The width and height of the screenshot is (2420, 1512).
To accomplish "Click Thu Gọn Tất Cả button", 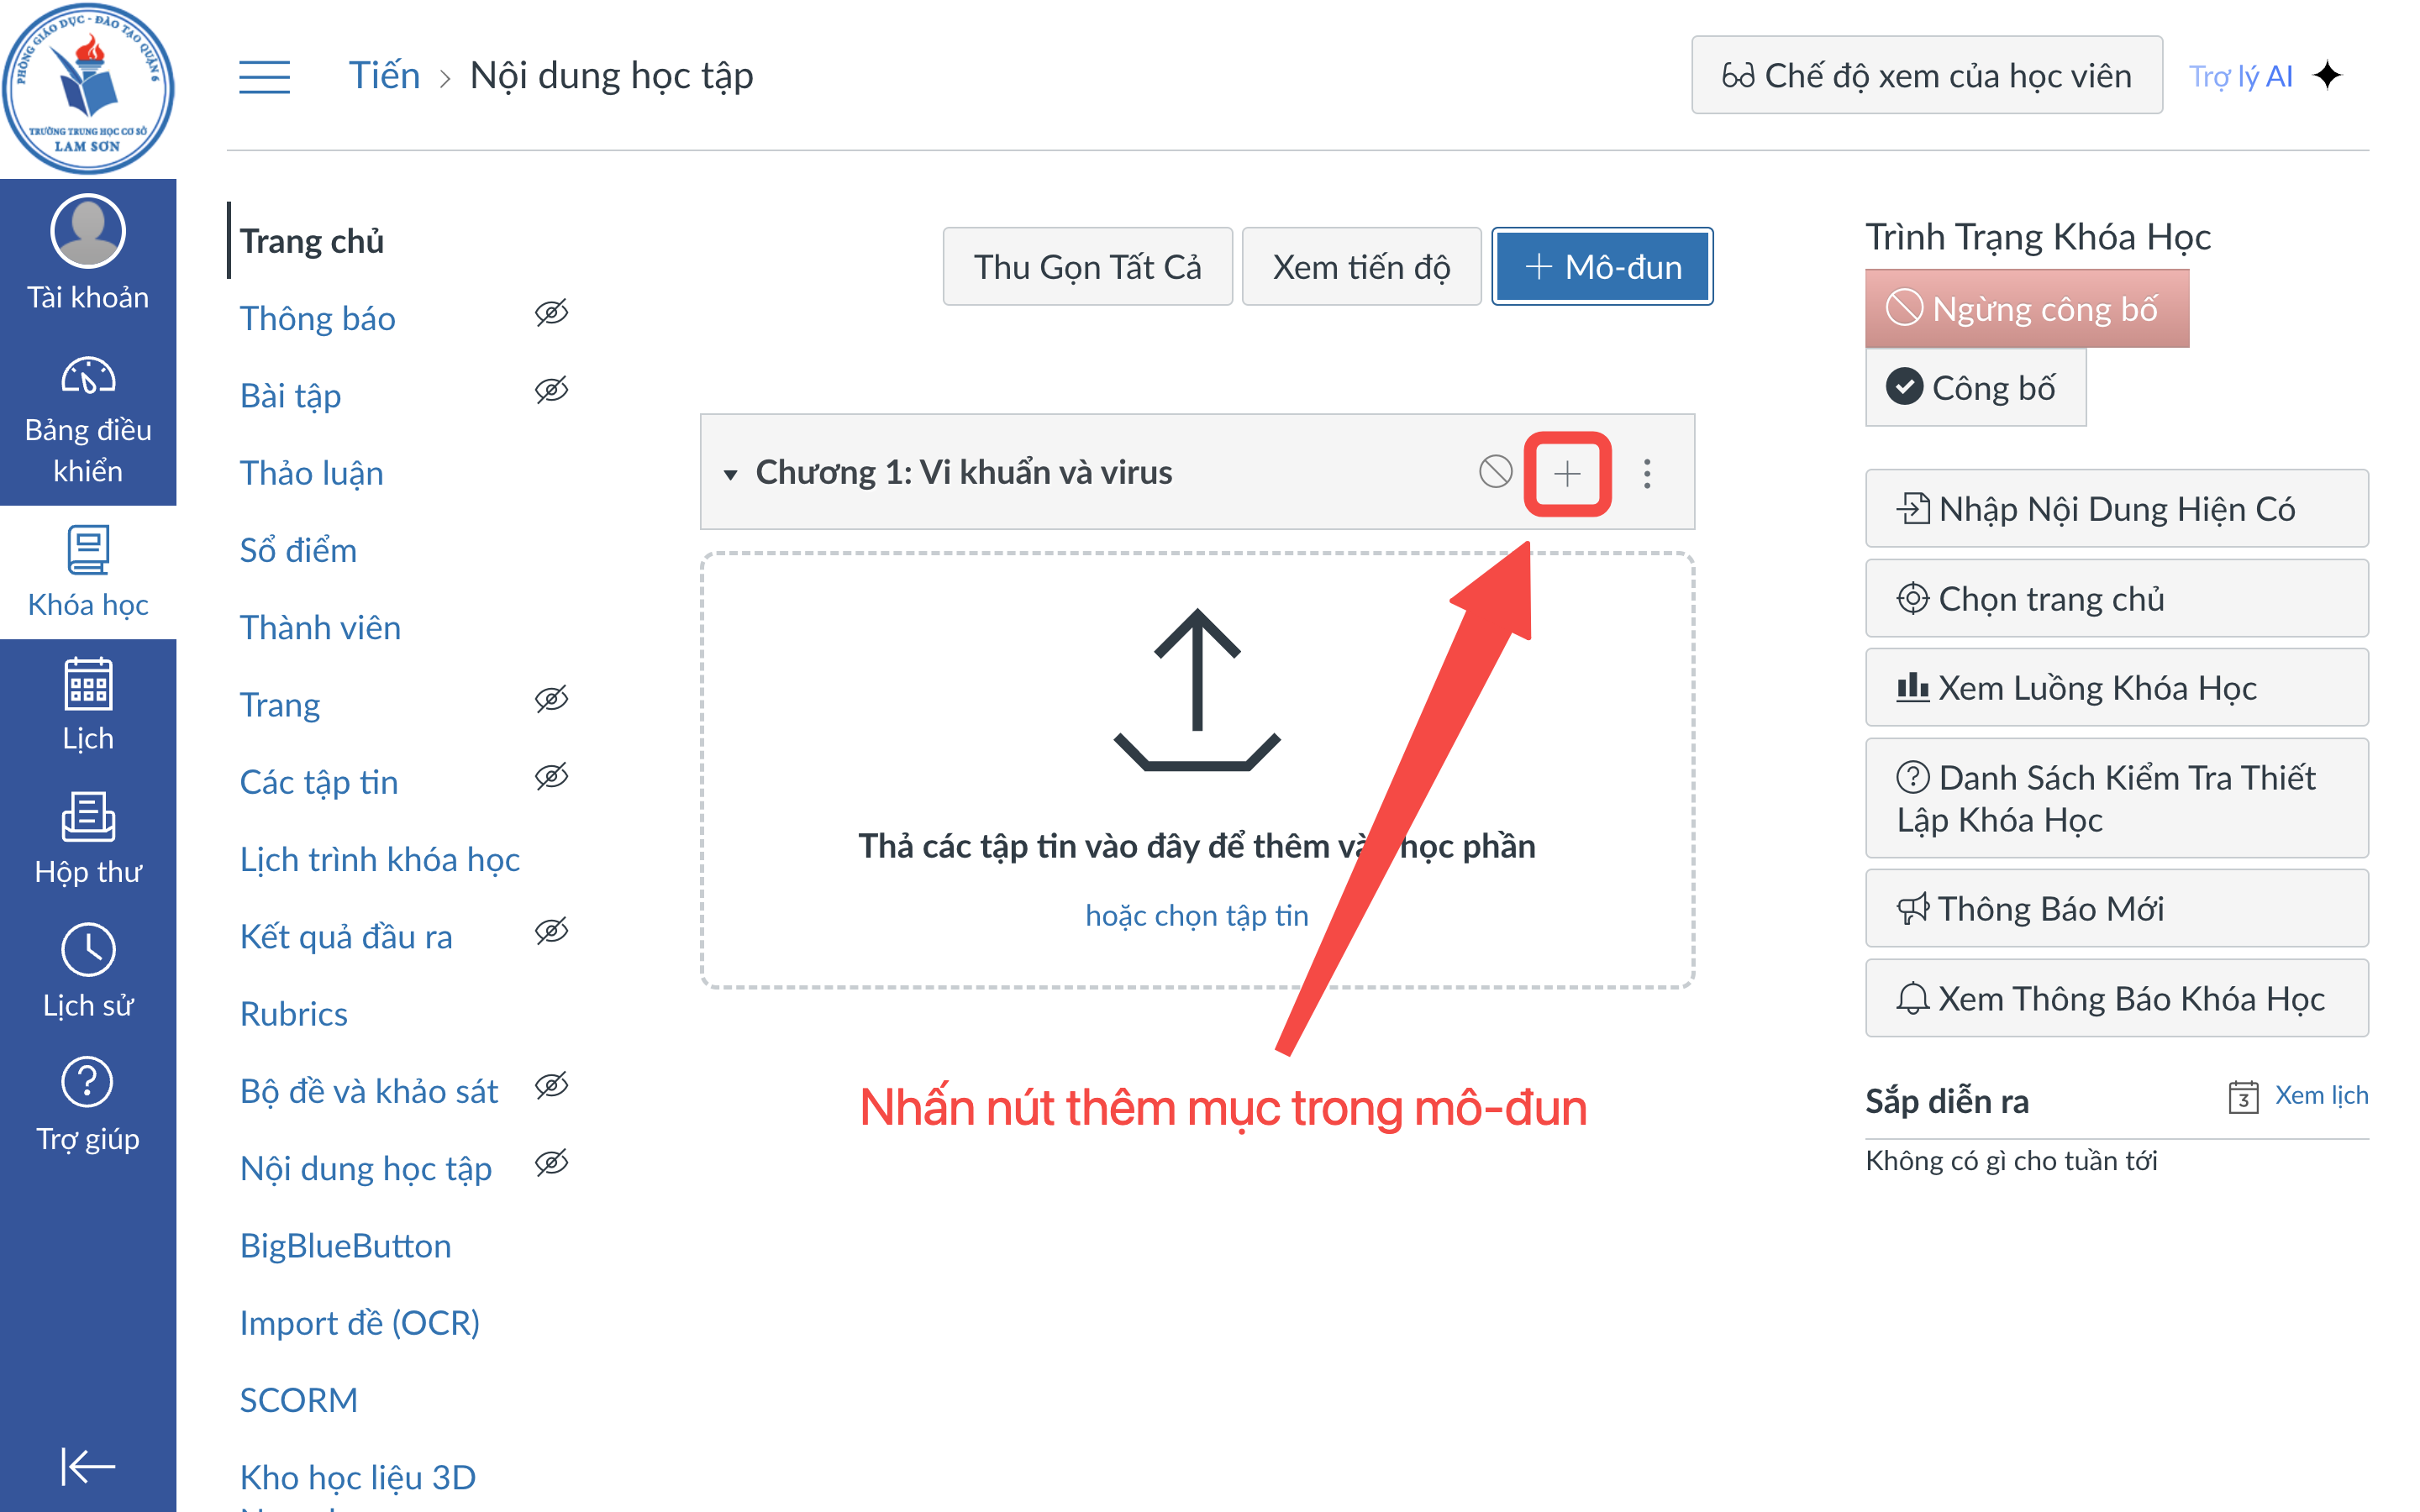I will 1087,267.
